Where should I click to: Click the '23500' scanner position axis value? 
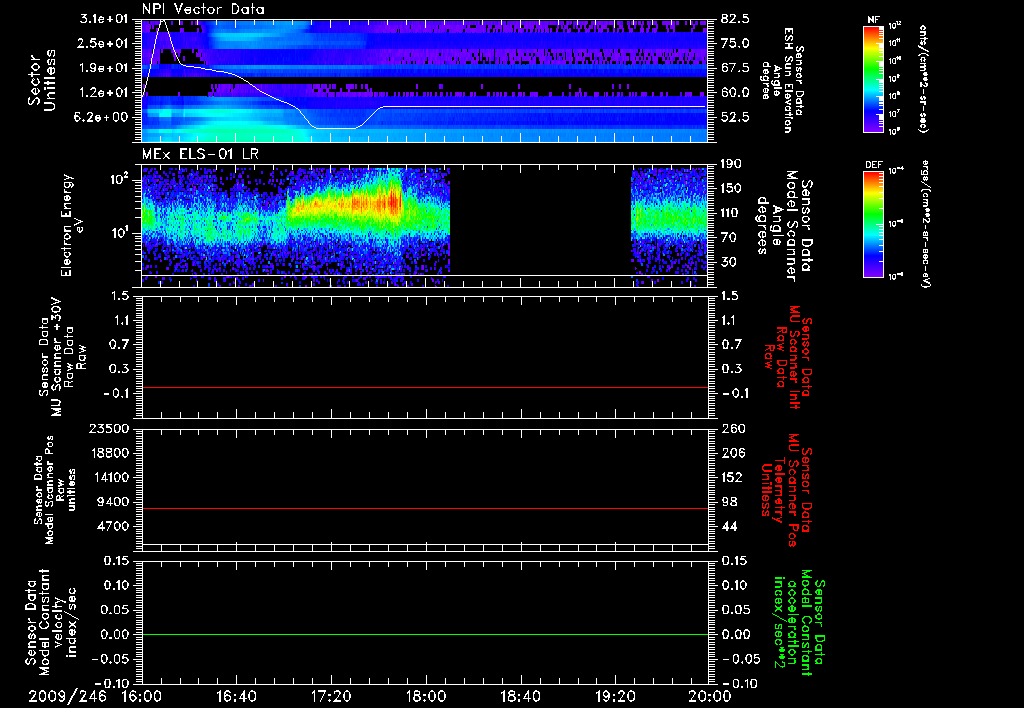click(x=108, y=428)
